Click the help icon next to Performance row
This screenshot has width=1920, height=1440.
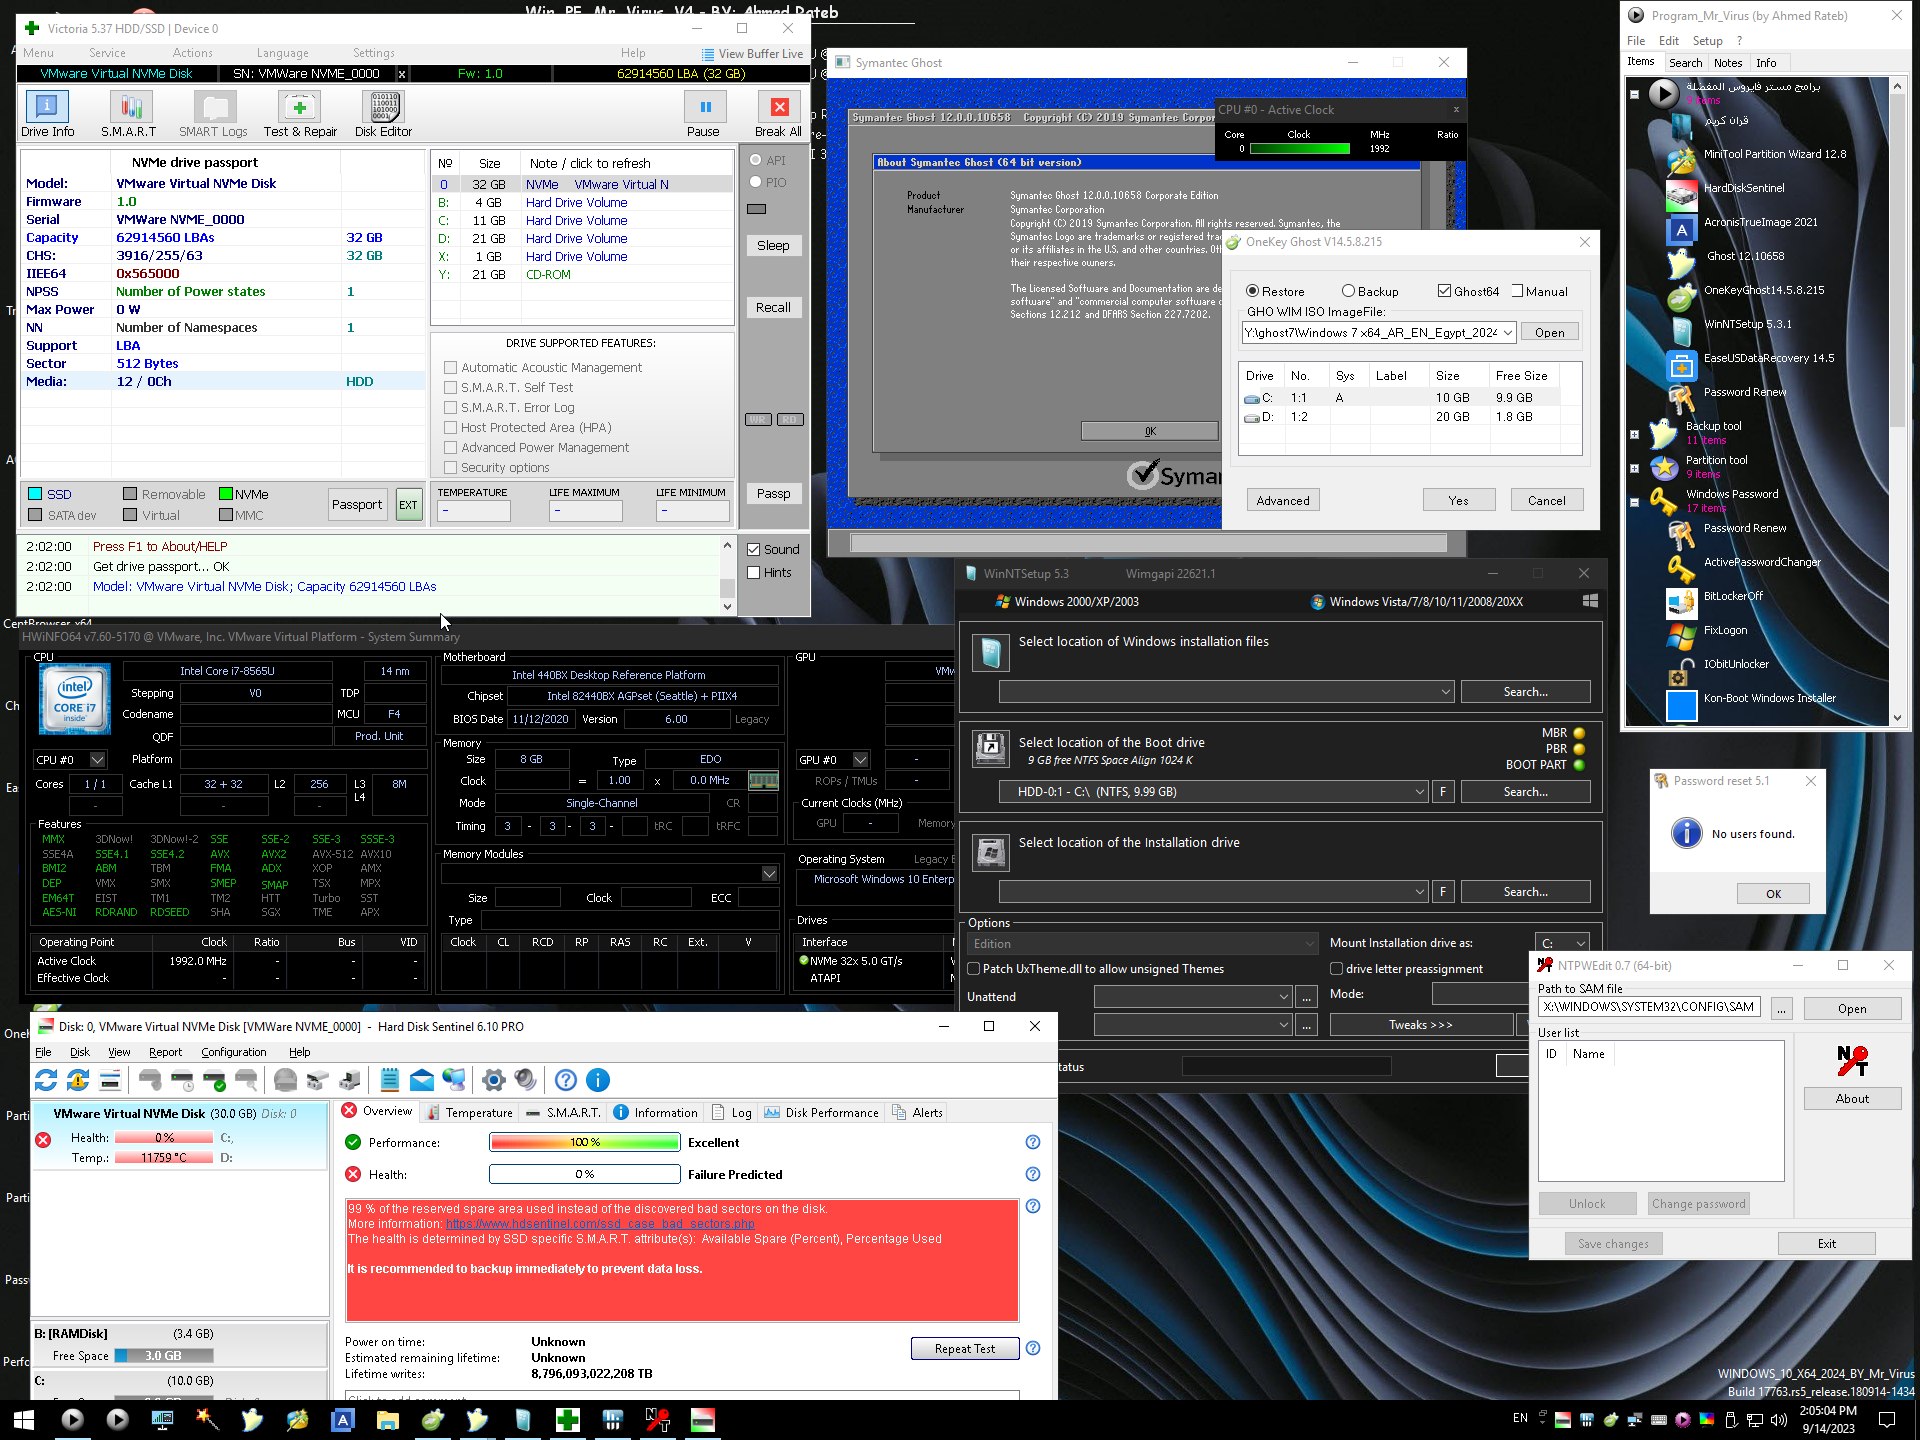click(1033, 1142)
